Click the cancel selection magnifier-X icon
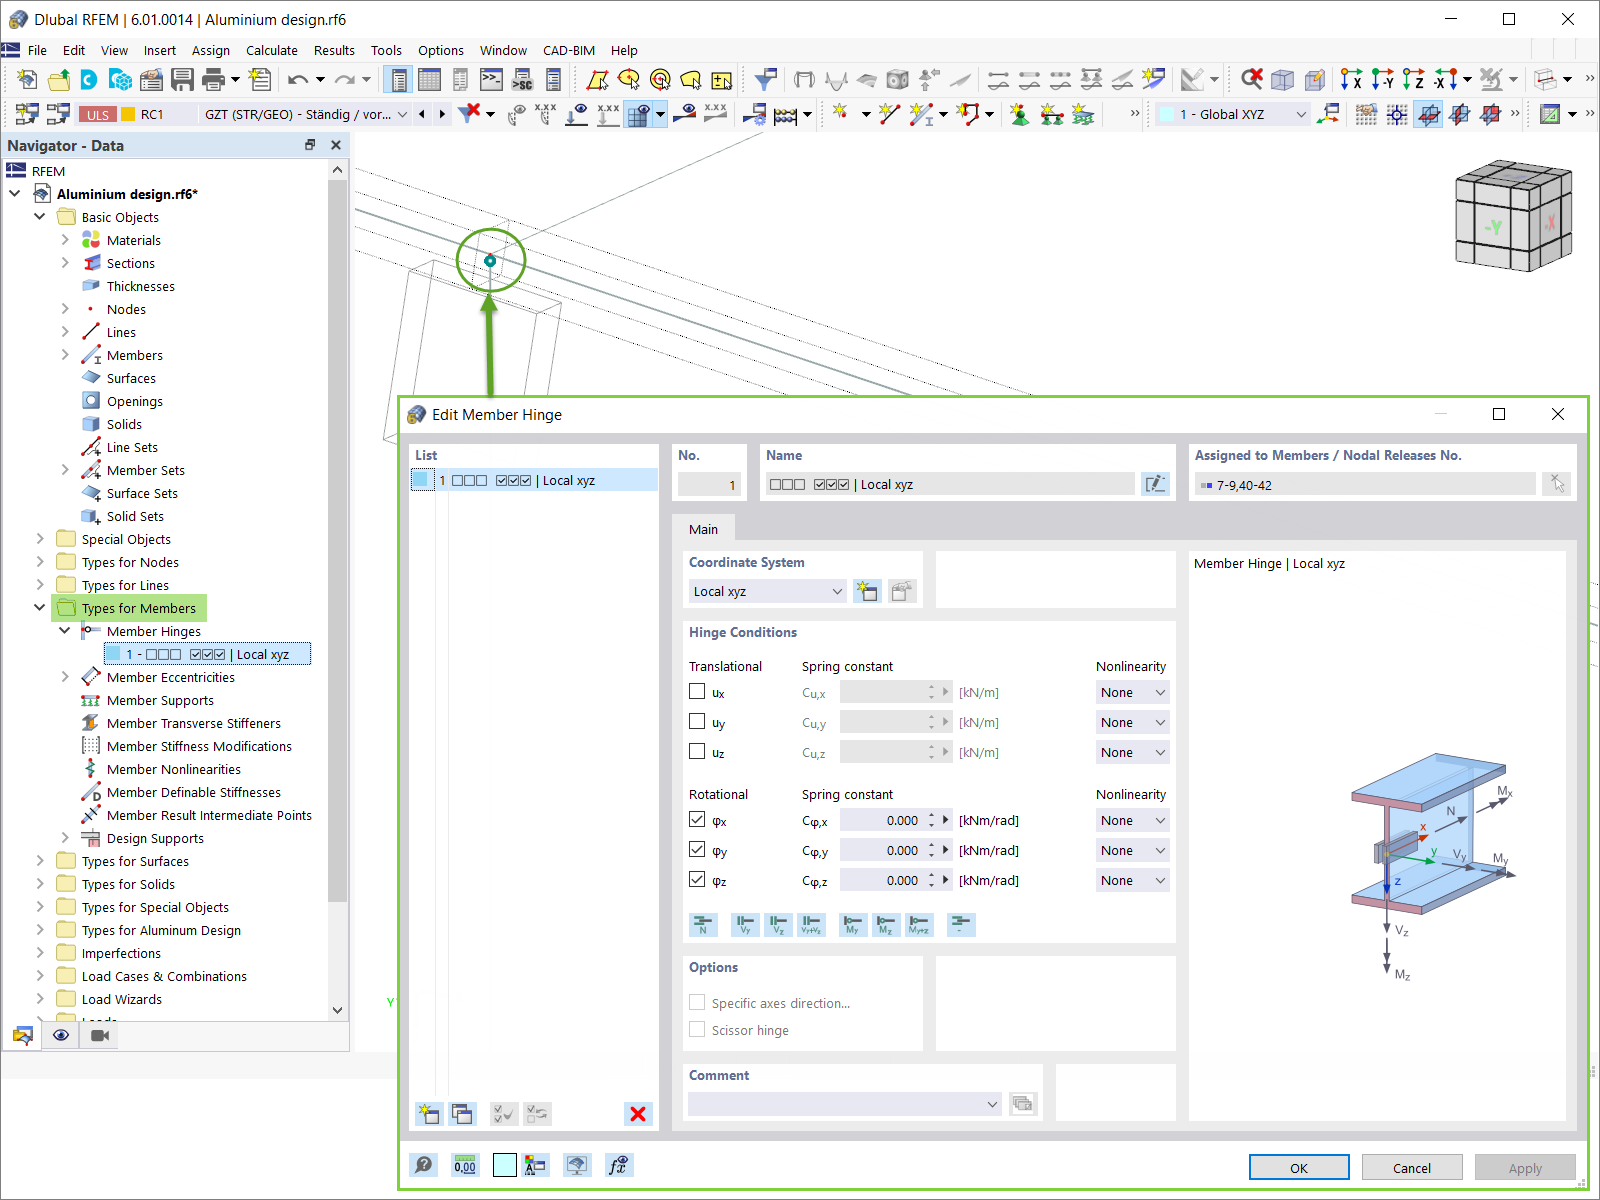The width and height of the screenshot is (1600, 1200). coord(1251,79)
